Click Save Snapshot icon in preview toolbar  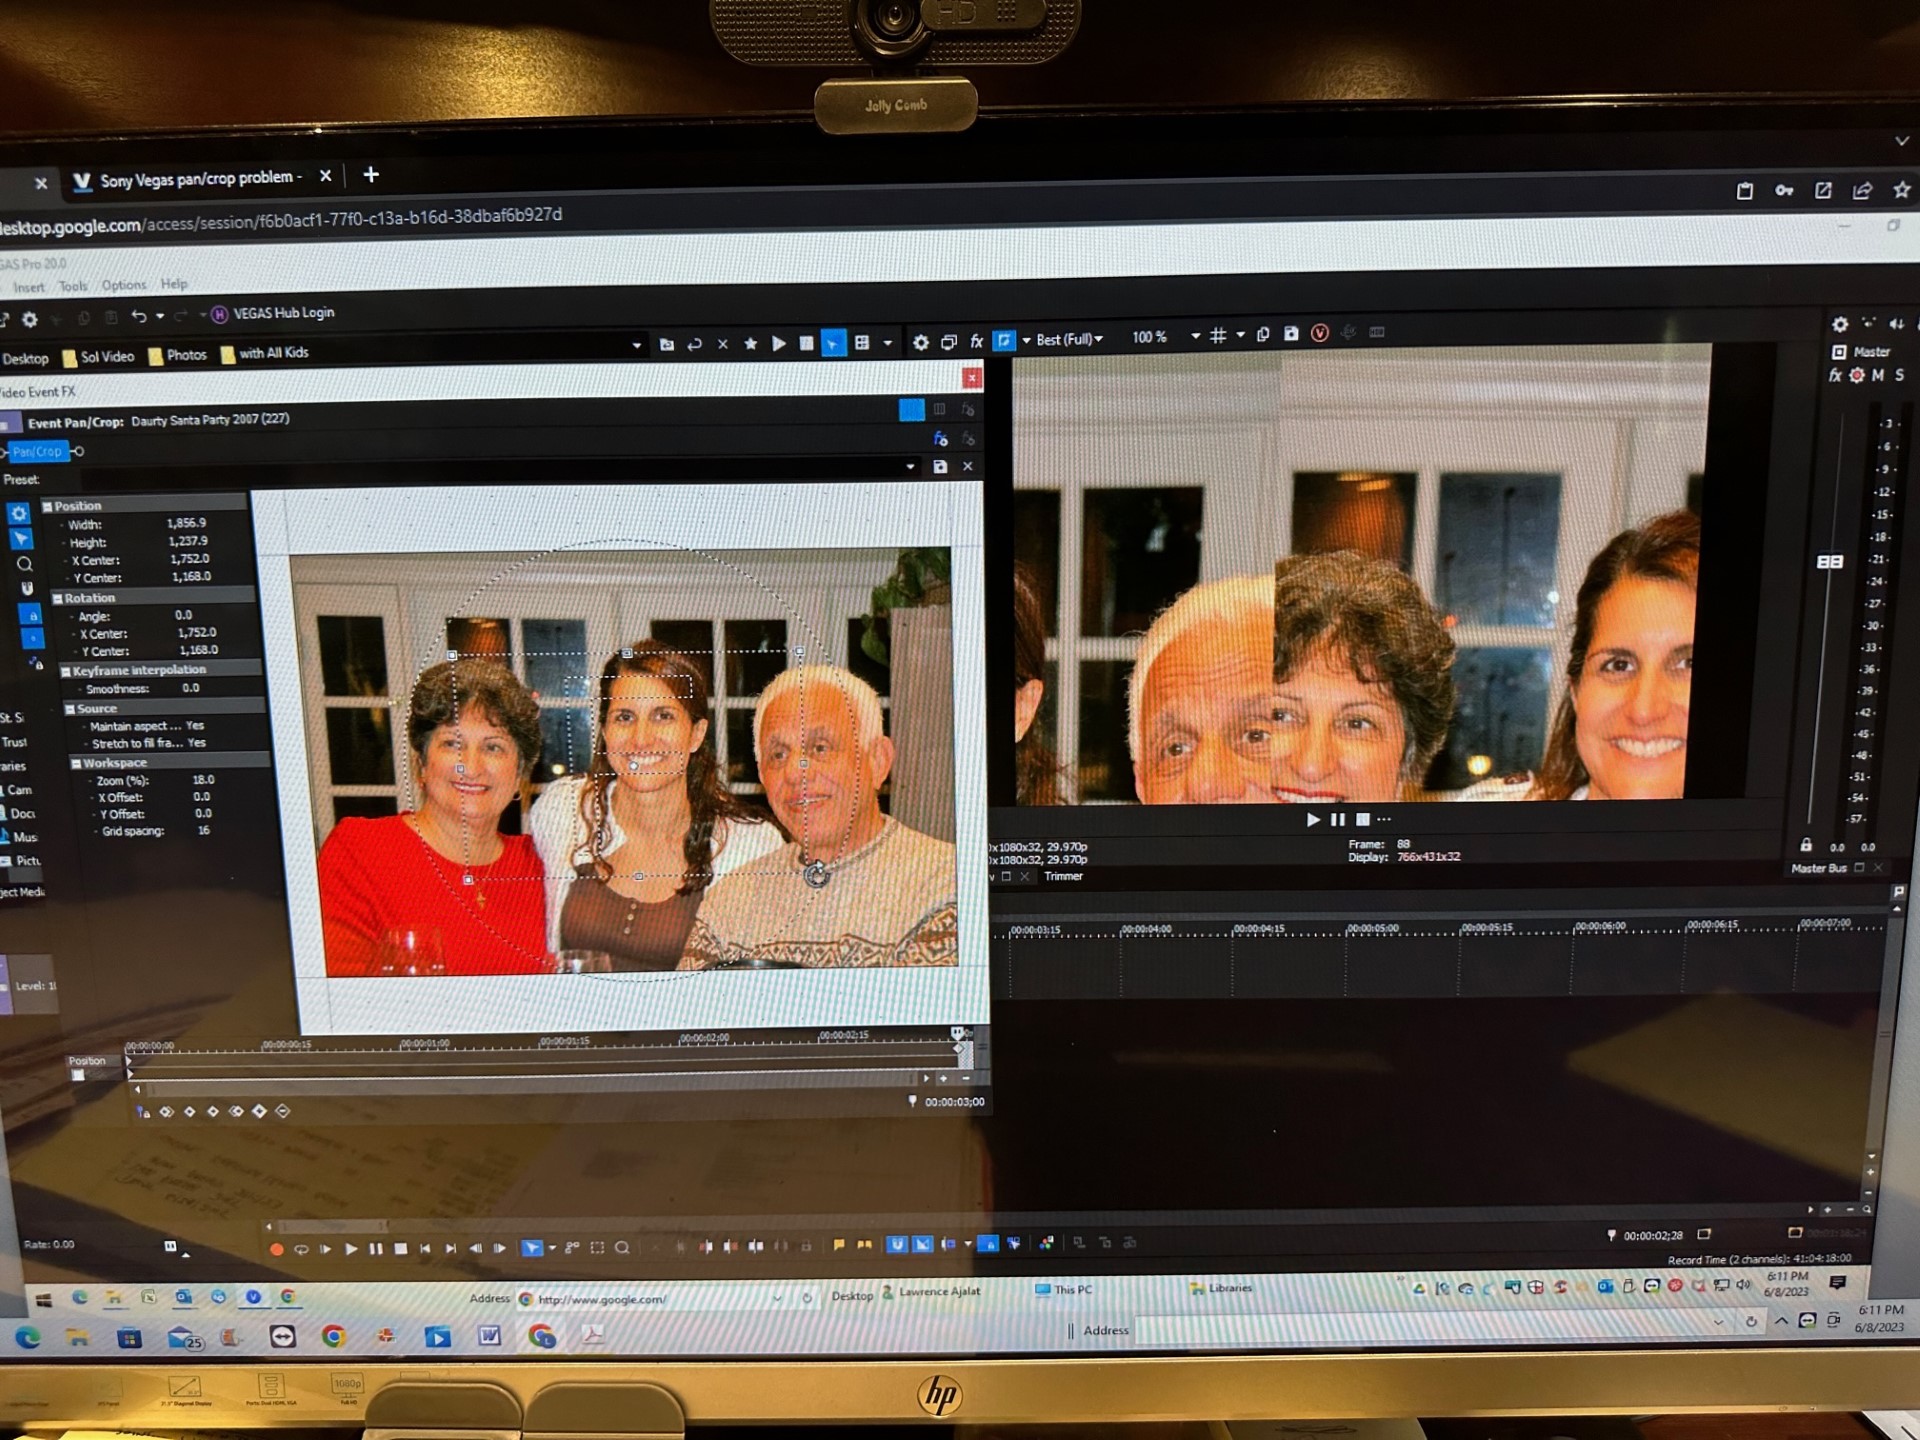click(x=1291, y=334)
